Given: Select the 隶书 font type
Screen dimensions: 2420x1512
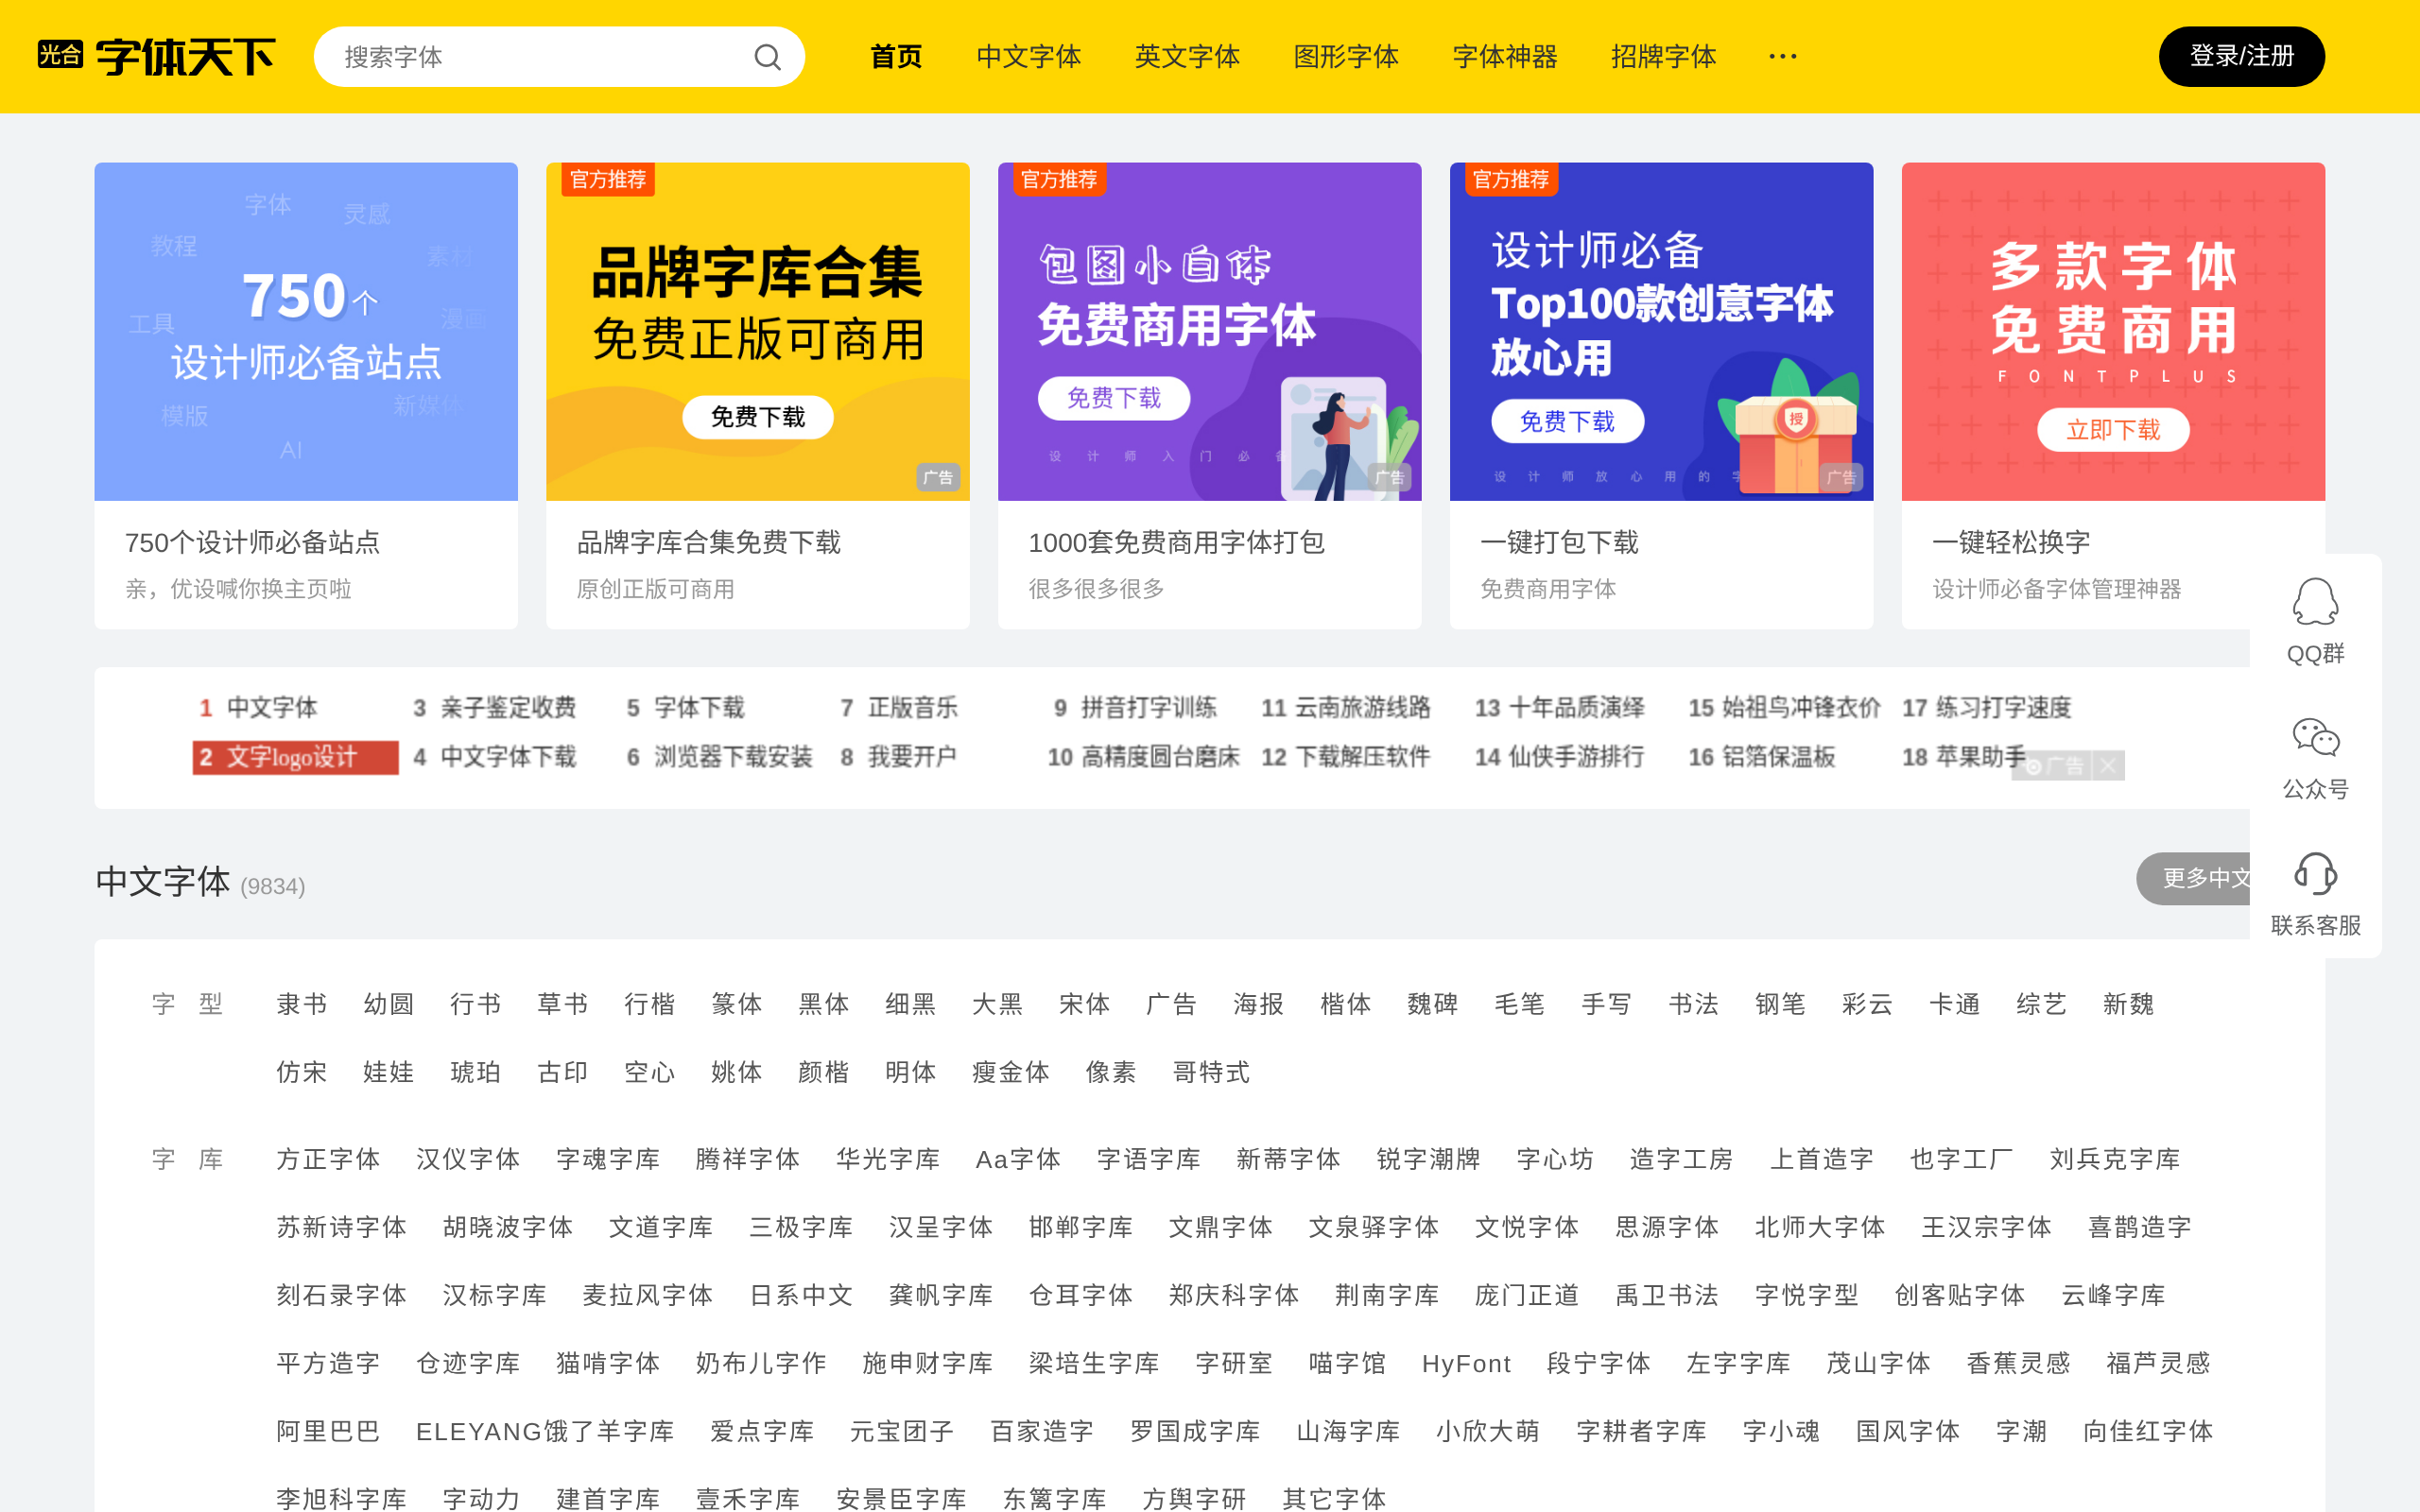Looking at the screenshot, I should 302,1004.
